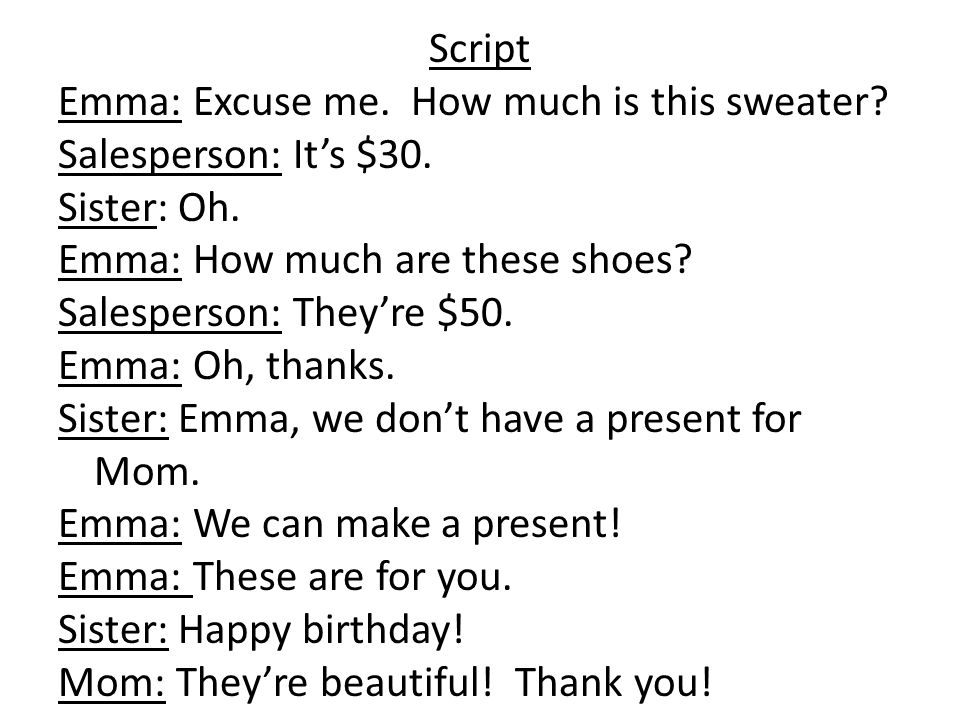Screen dimensions: 960x720
Task: Select the underlined Mom speaker label
Action: [112, 683]
